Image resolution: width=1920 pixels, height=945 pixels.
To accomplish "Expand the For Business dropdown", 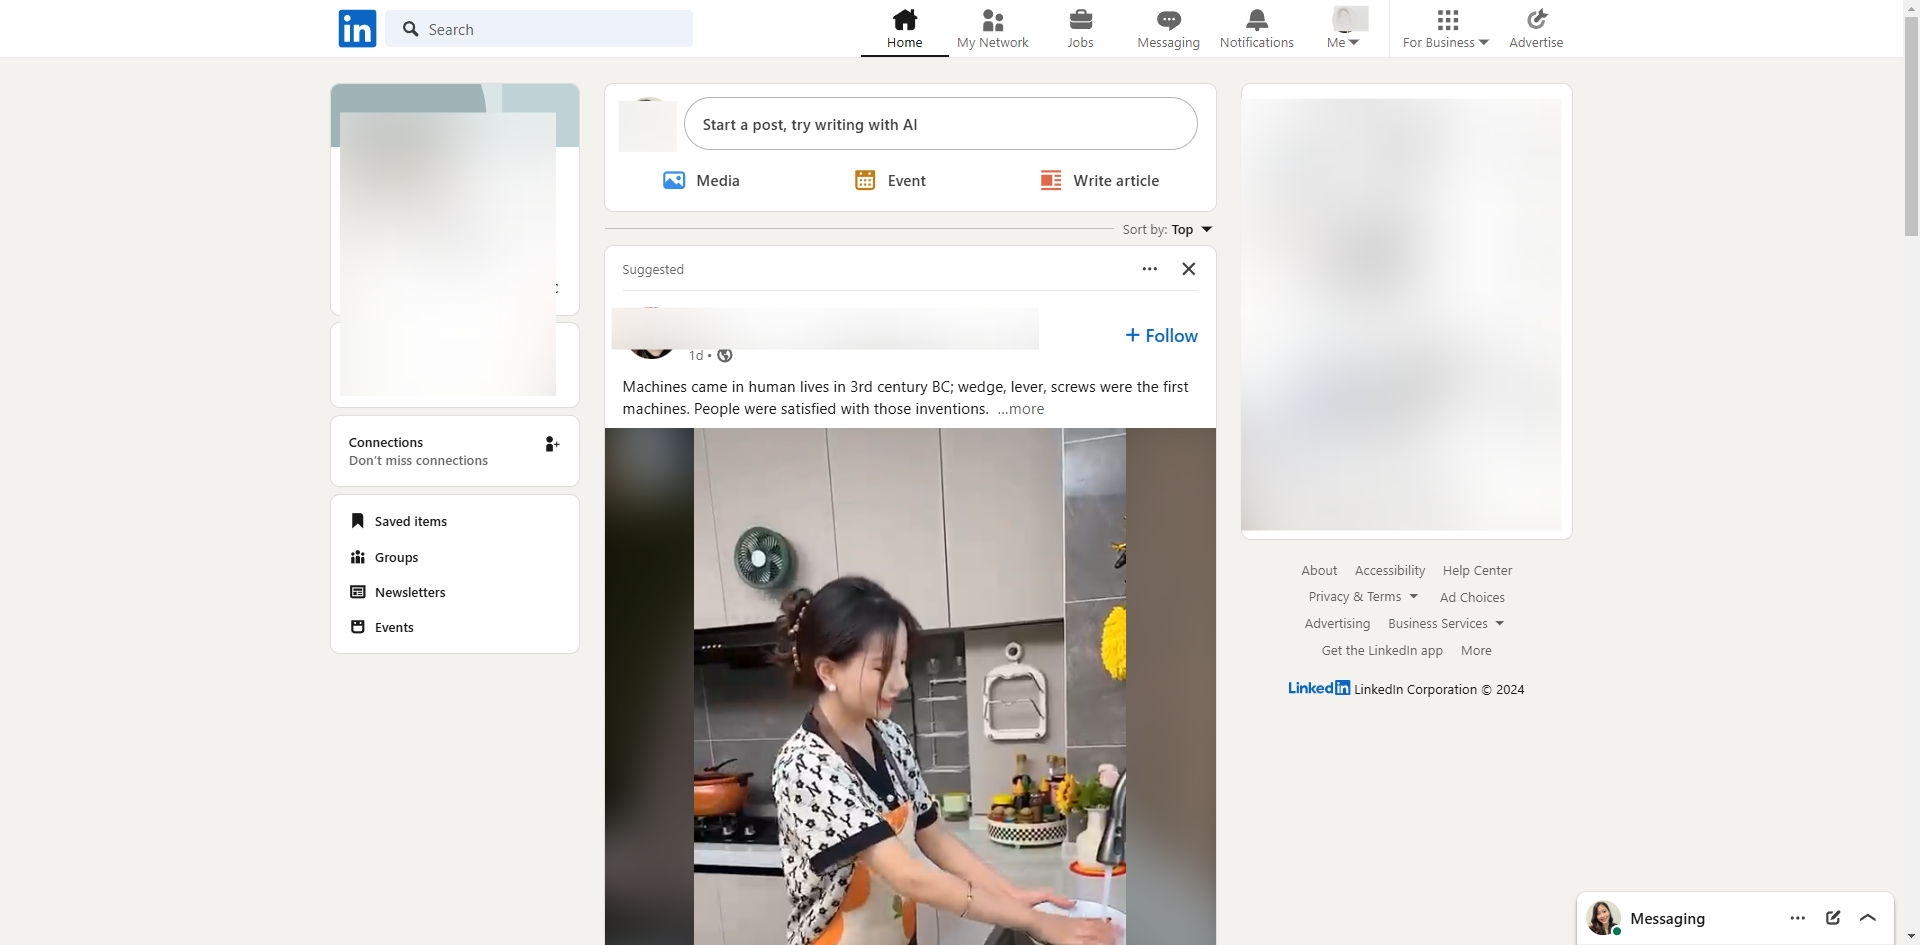I will (x=1446, y=42).
